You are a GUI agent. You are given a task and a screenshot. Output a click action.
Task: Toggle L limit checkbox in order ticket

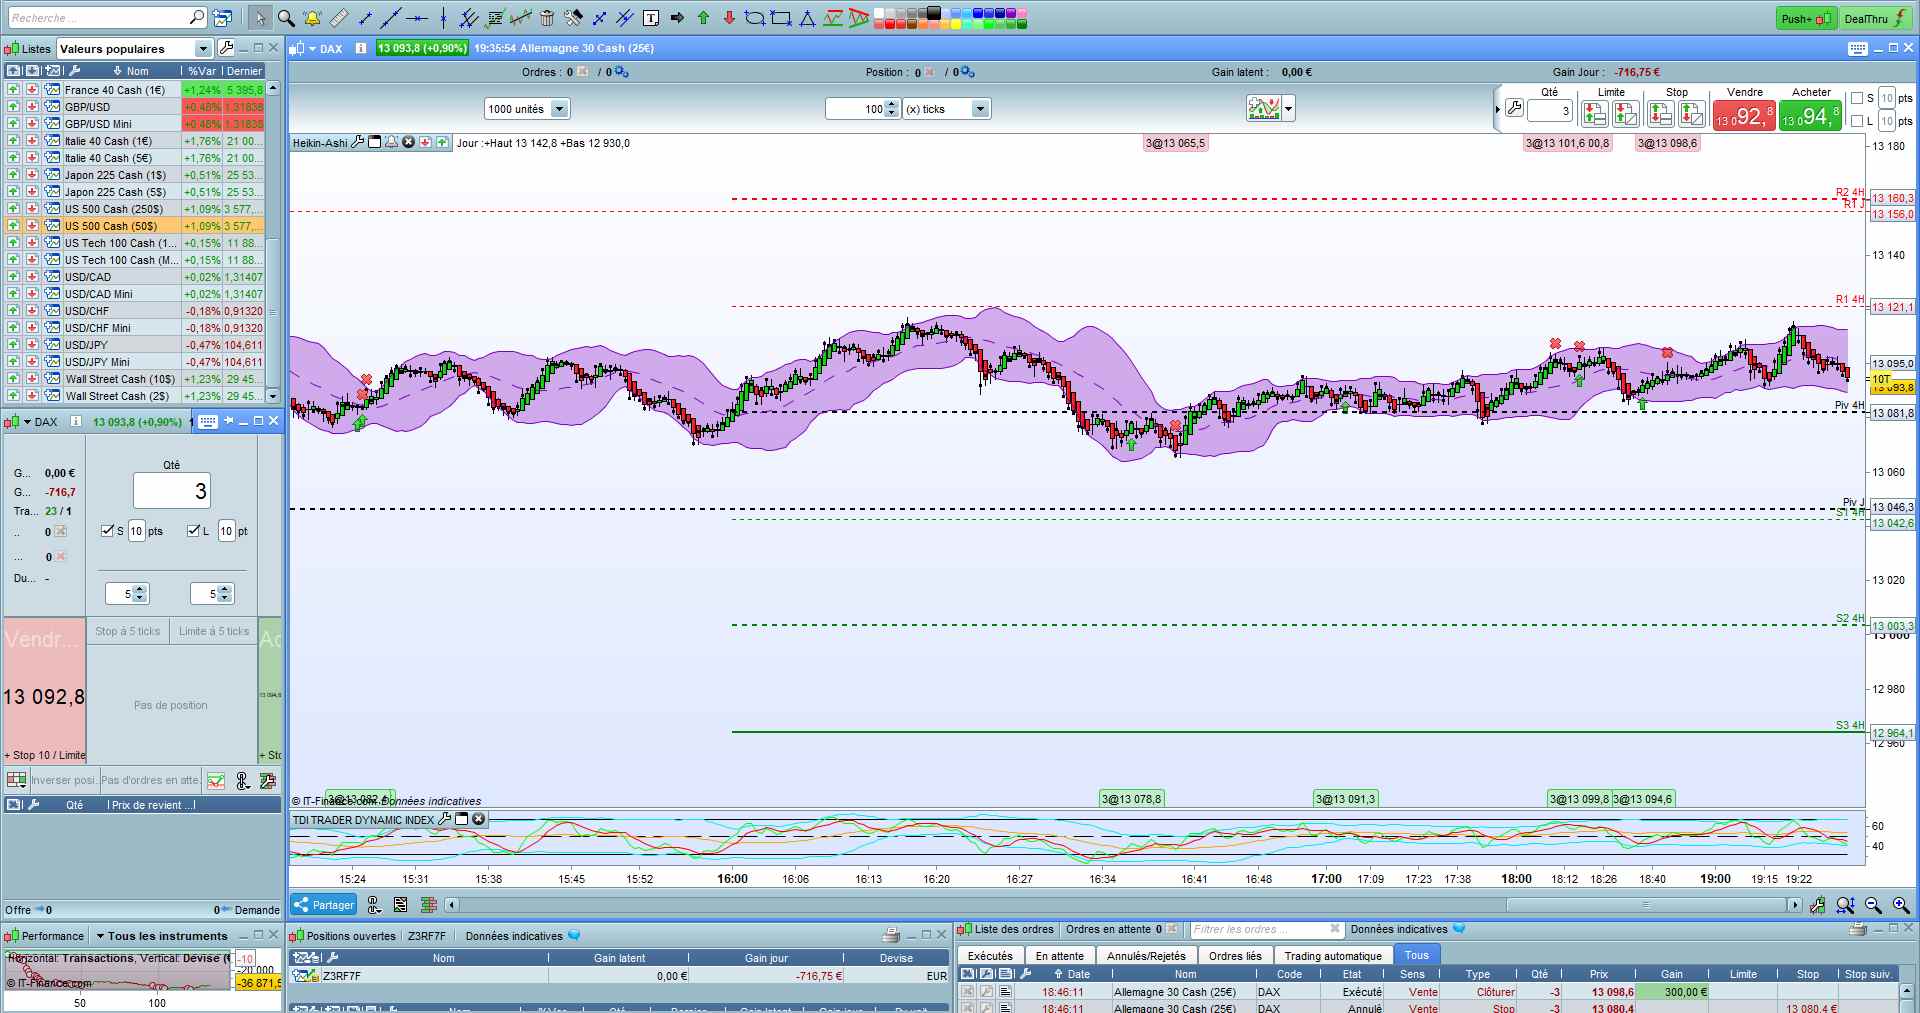(194, 531)
